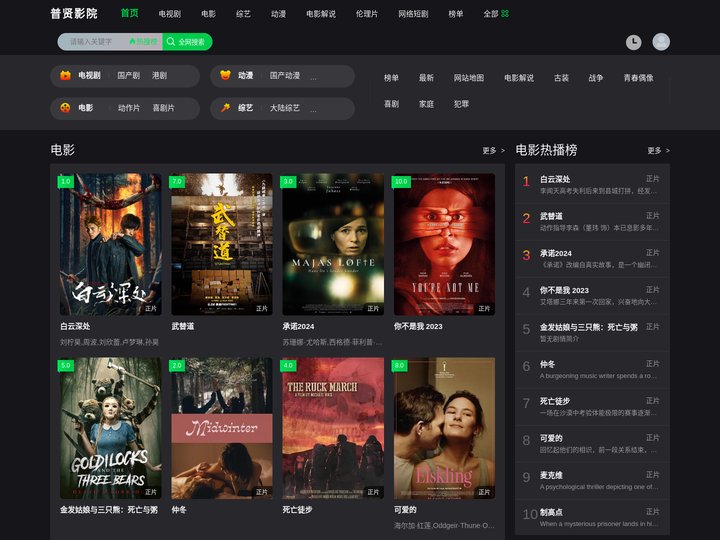The image size is (720, 540).
Task: Expand more 综艺 subcategories ellipsis
Action: point(313,110)
